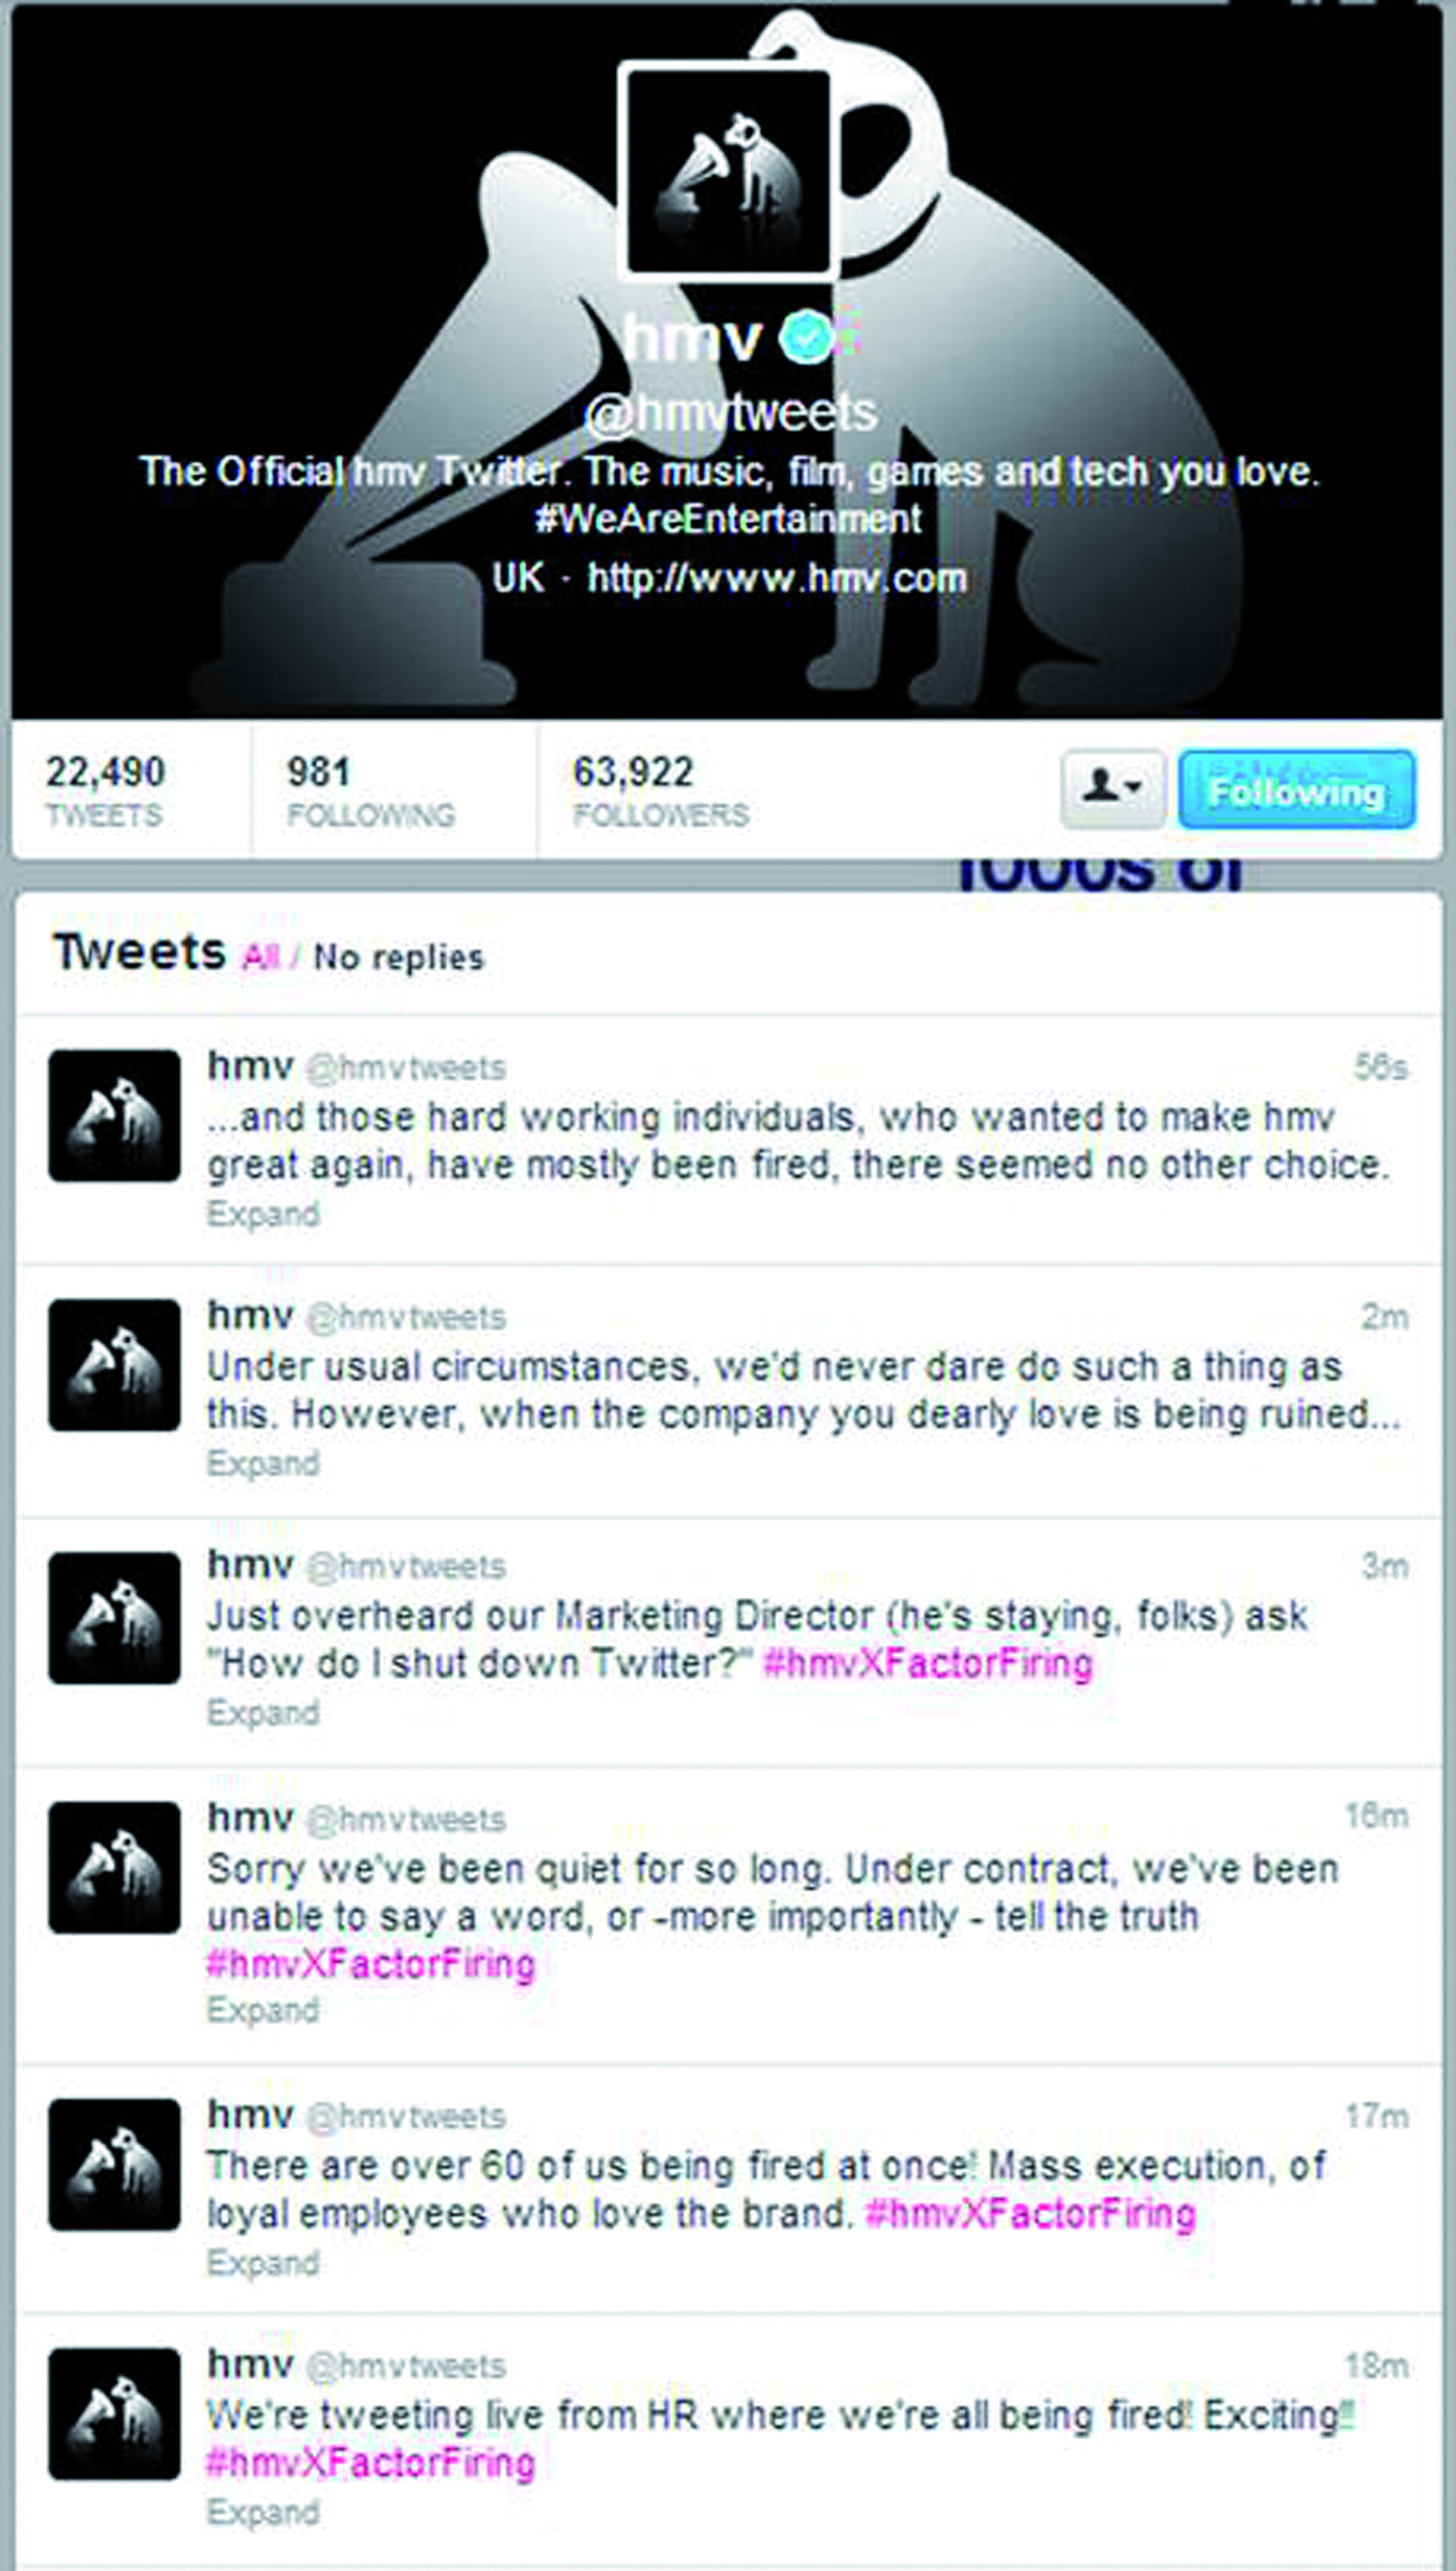Click the #WeAreEntertainment hashtag in bio
This screenshot has width=1456, height=2571.
point(728,519)
